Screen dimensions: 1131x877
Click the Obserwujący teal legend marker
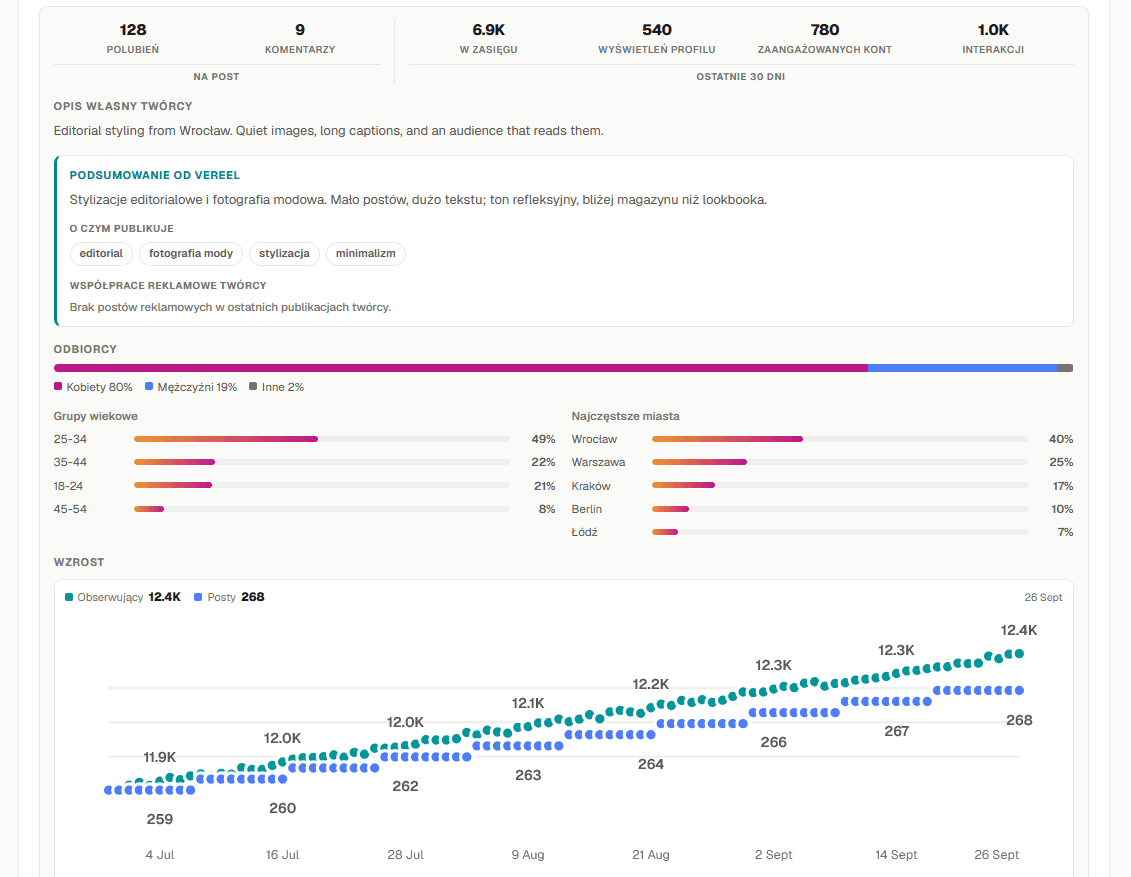[69, 597]
